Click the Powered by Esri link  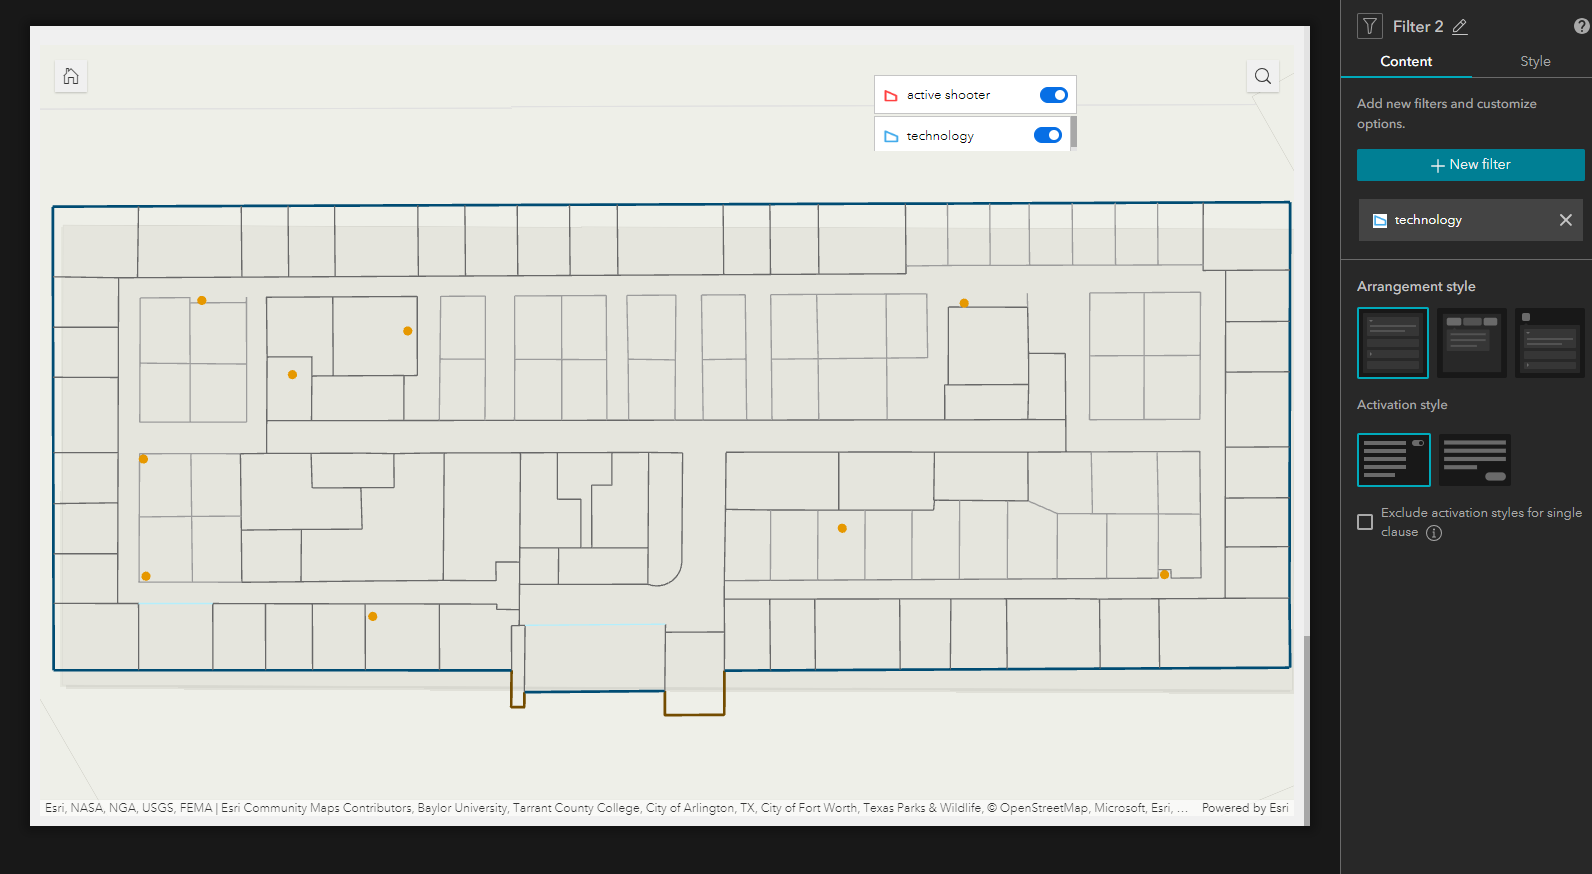1245,808
